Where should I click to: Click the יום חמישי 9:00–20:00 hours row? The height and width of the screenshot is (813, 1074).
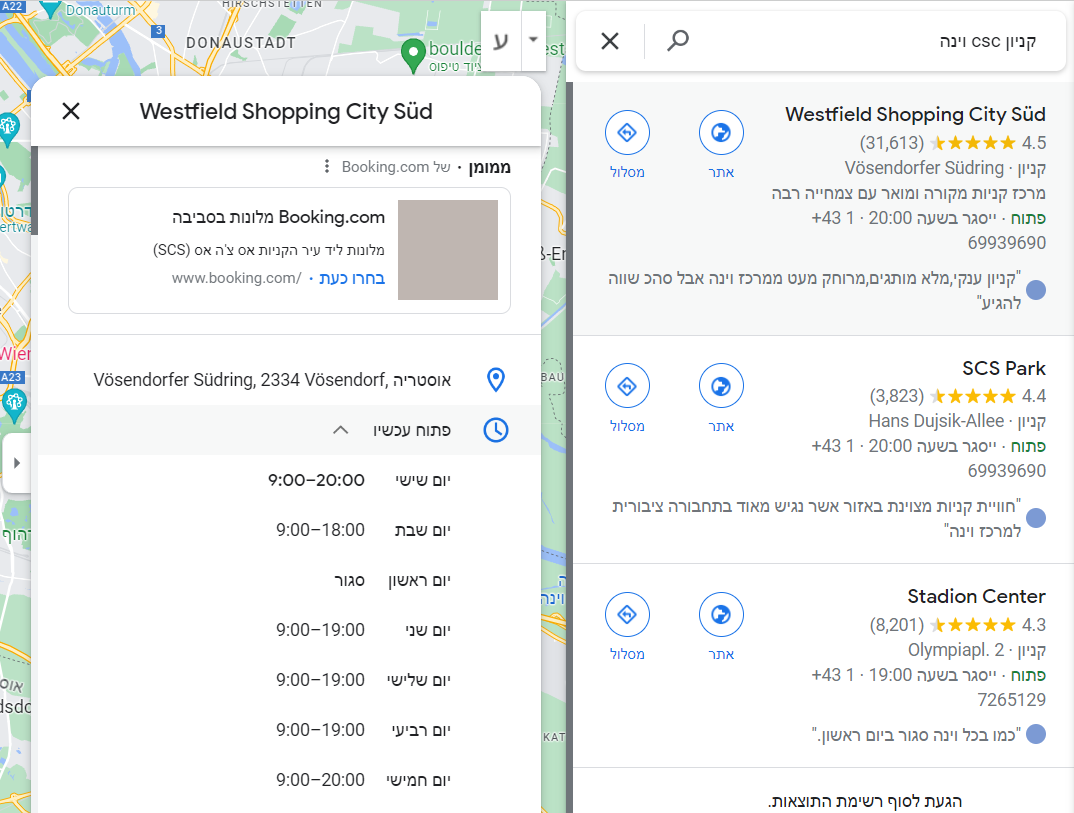[363, 780]
